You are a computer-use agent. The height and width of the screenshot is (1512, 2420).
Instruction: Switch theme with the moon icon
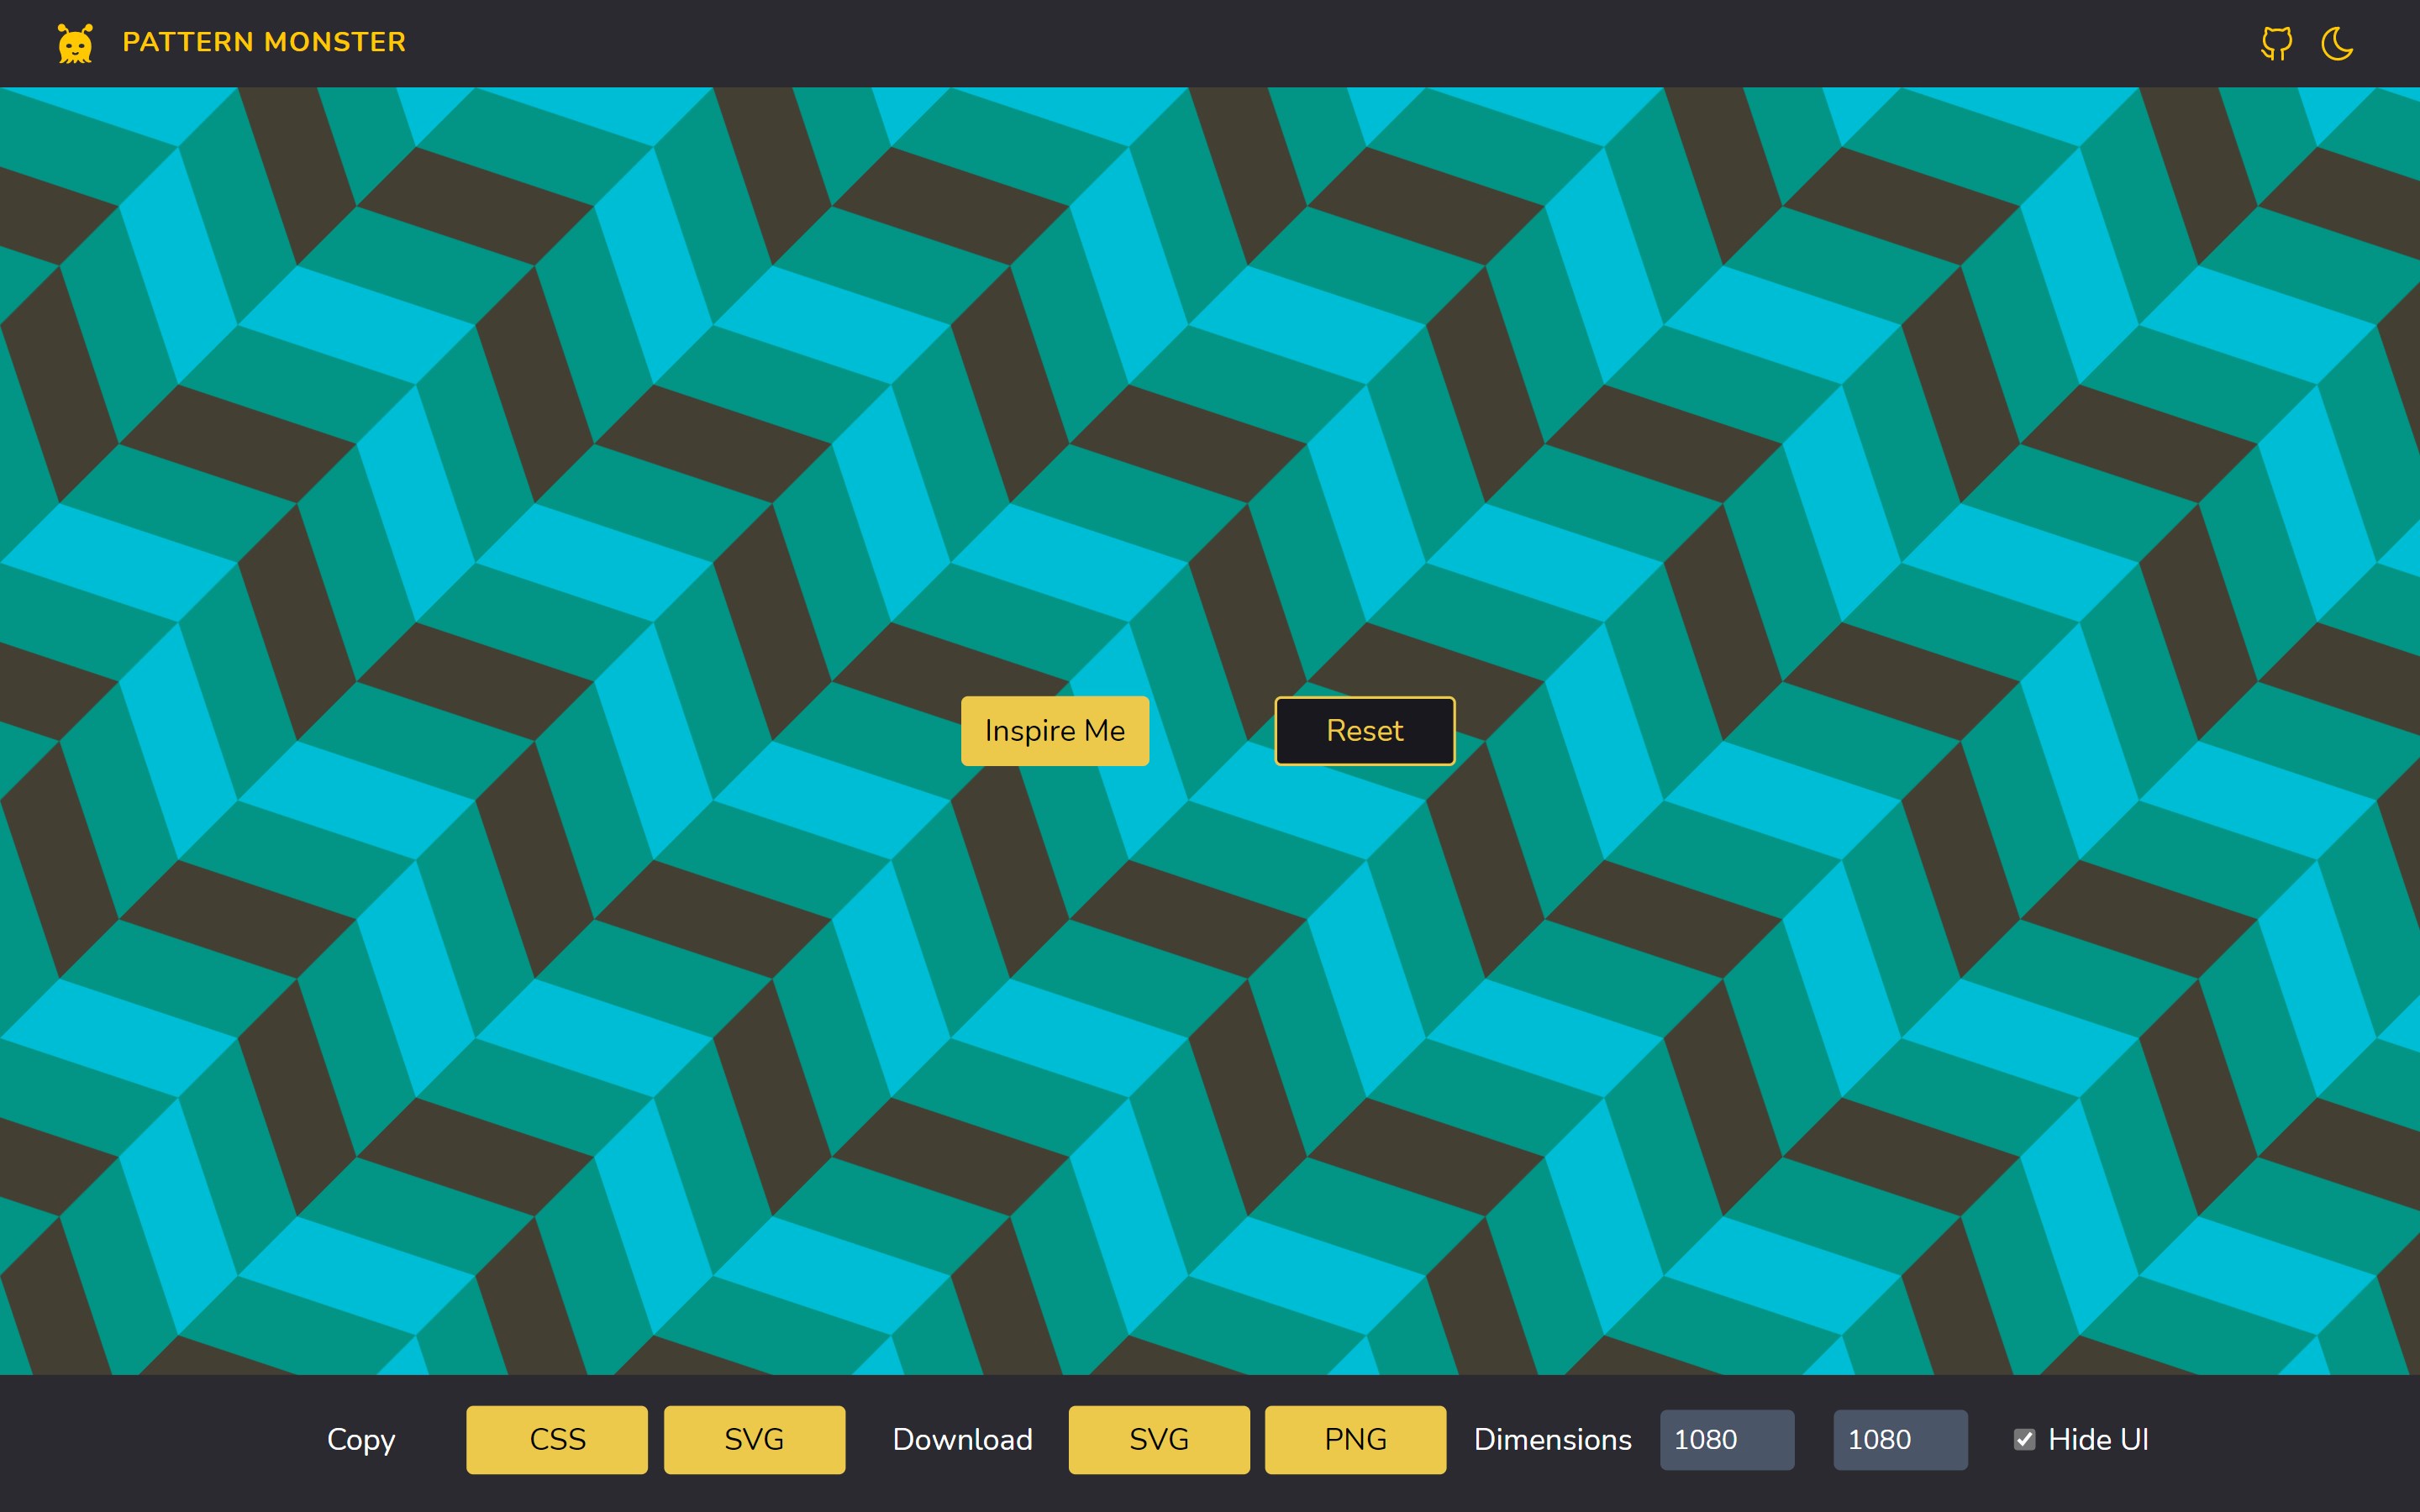pos(2337,43)
